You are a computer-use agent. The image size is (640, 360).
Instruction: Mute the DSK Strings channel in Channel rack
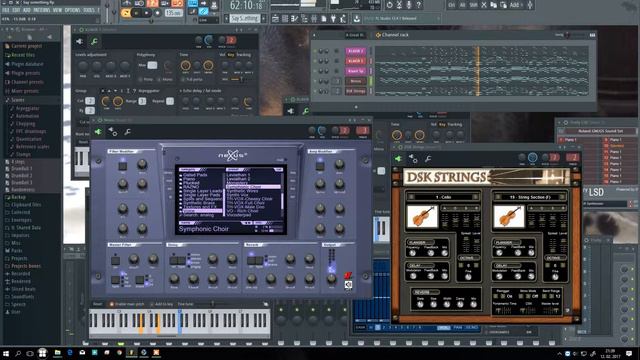pos(315,91)
